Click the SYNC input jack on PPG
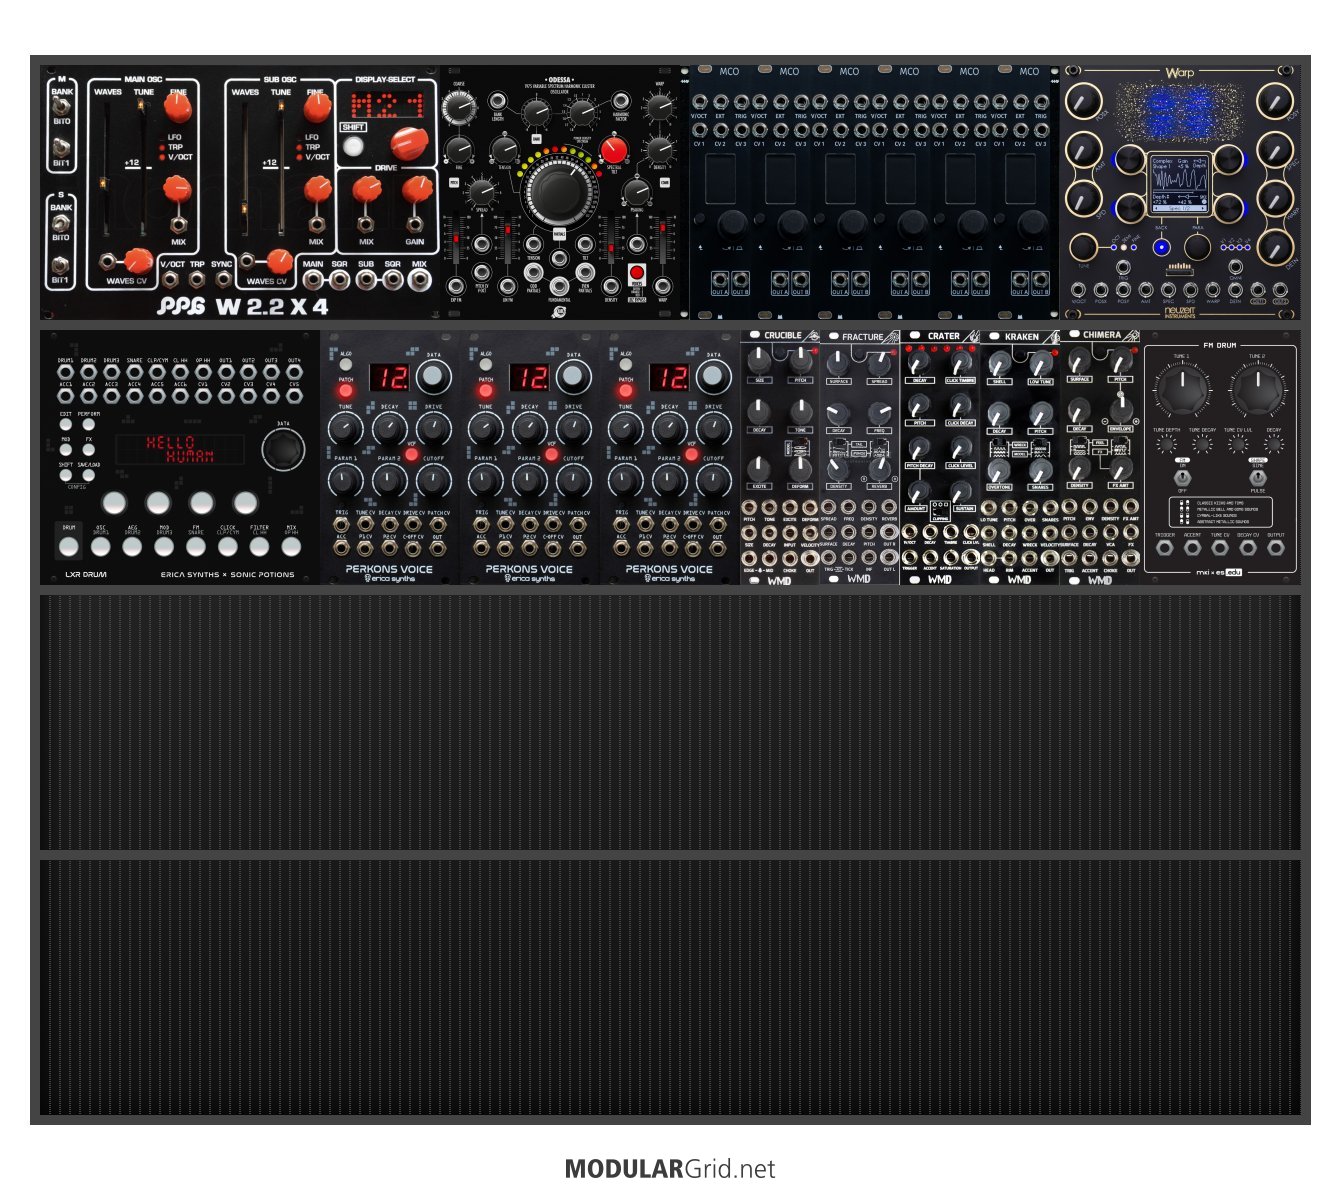Image resolution: width=1341 pixels, height=1190 pixels. 222,281
